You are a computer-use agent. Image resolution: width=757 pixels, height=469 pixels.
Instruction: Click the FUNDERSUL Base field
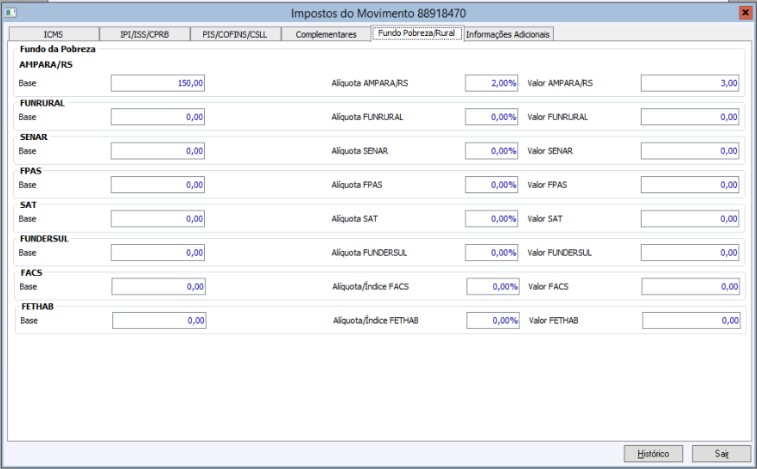pos(158,253)
